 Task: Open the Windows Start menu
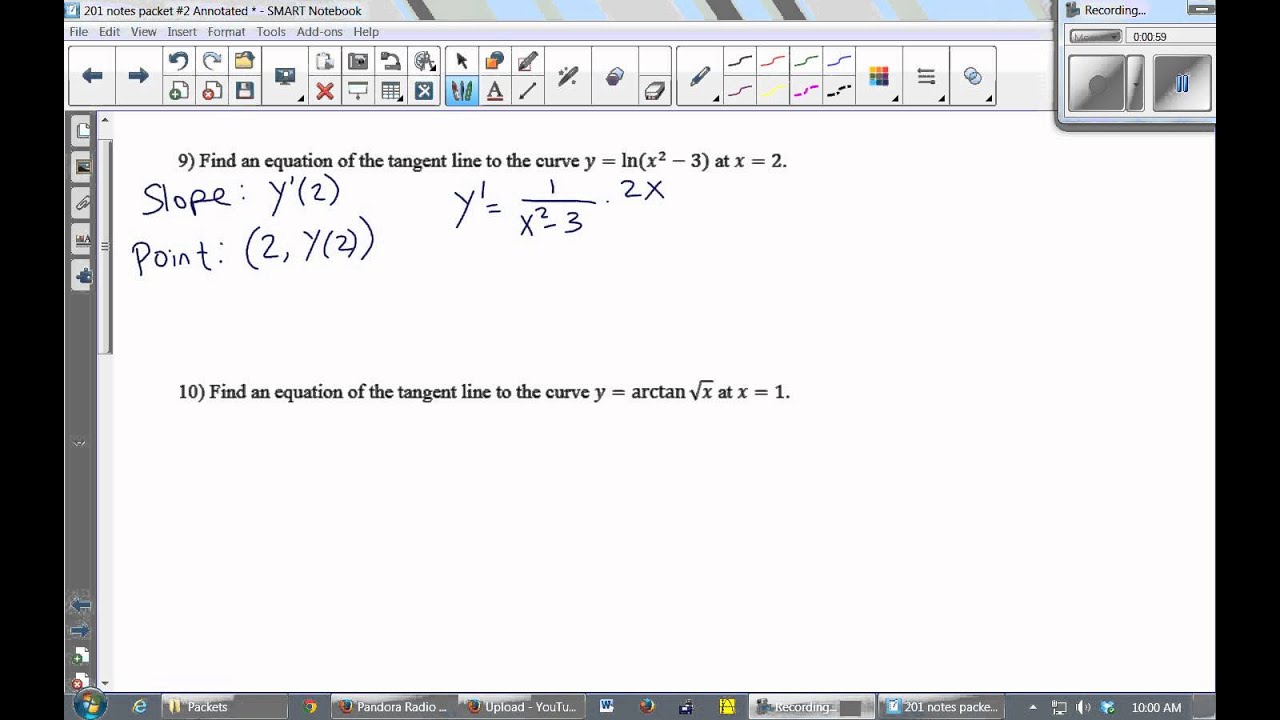[x=90, y=706]
